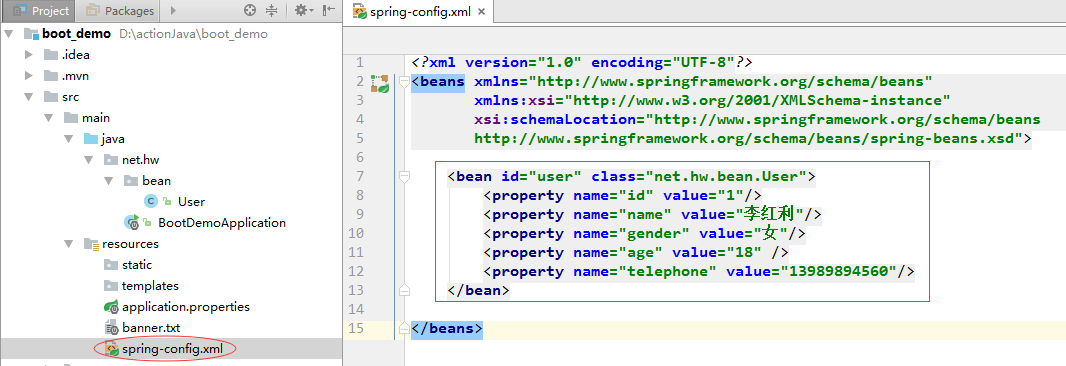Click the net.hw package icon
Image resolution: width=1066 pixels, height=366 pixels.
point(112,161)
